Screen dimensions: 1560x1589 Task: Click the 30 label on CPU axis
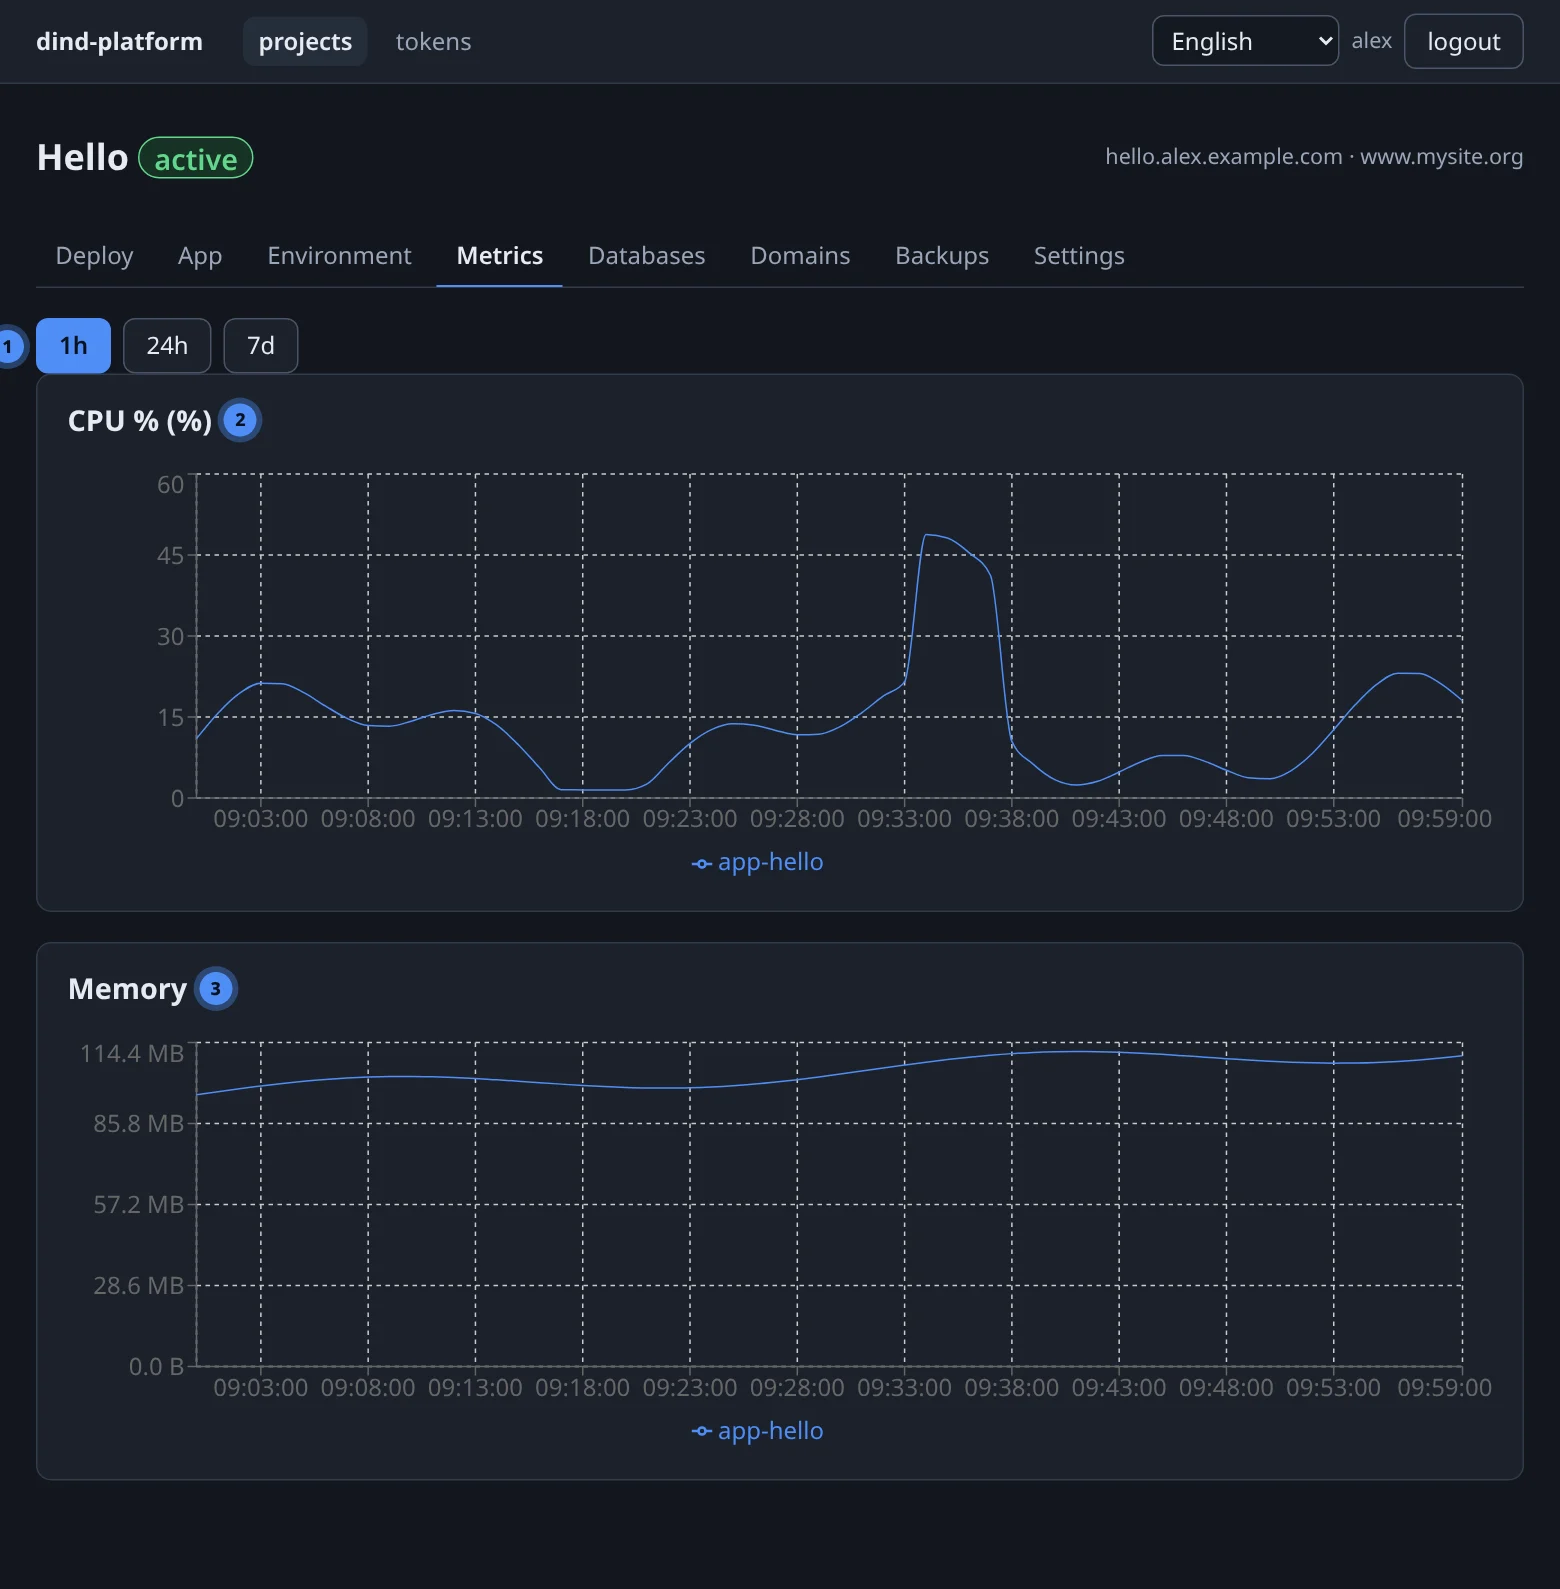pos(170,636)
